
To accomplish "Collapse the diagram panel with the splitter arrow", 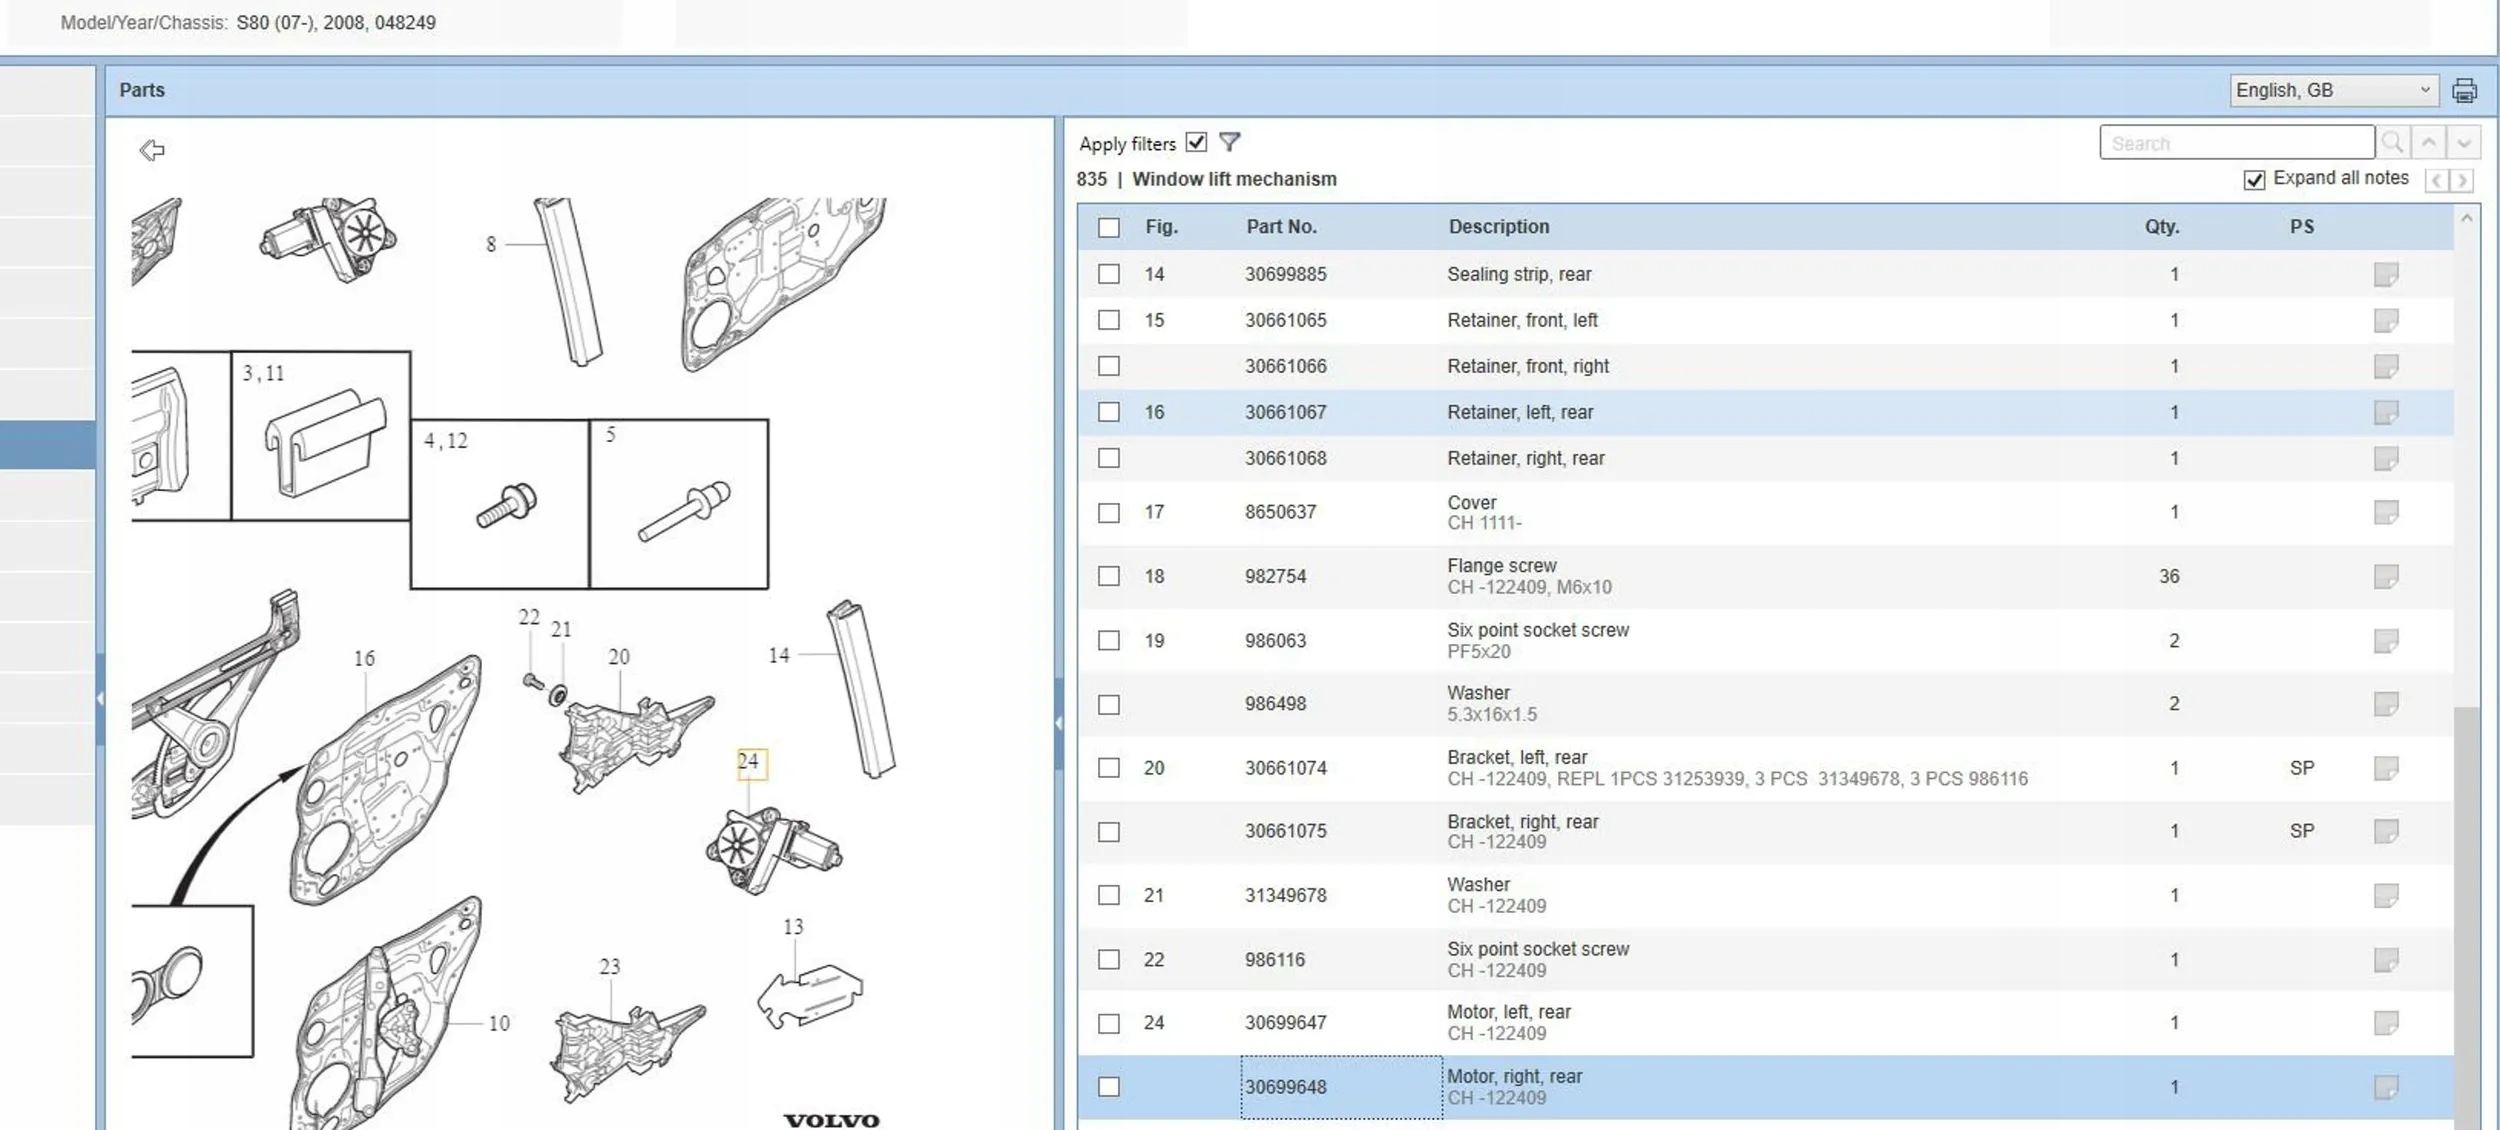I will click(x=1058, y=723).
